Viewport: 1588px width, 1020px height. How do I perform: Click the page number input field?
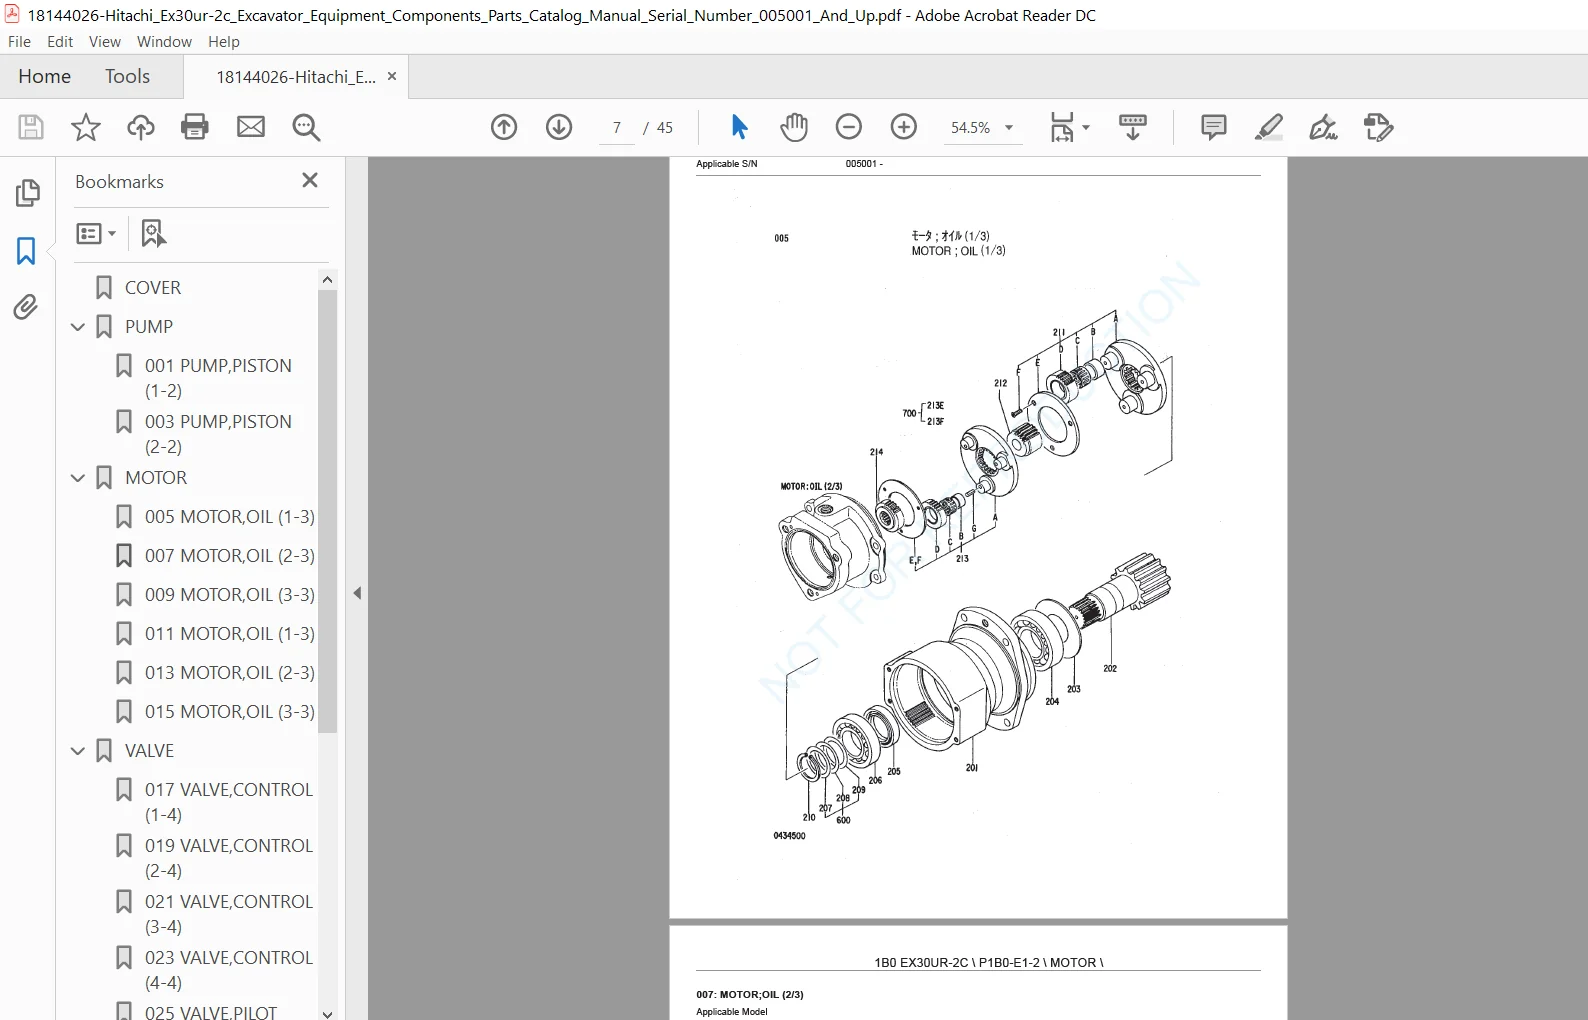(617, 127)
